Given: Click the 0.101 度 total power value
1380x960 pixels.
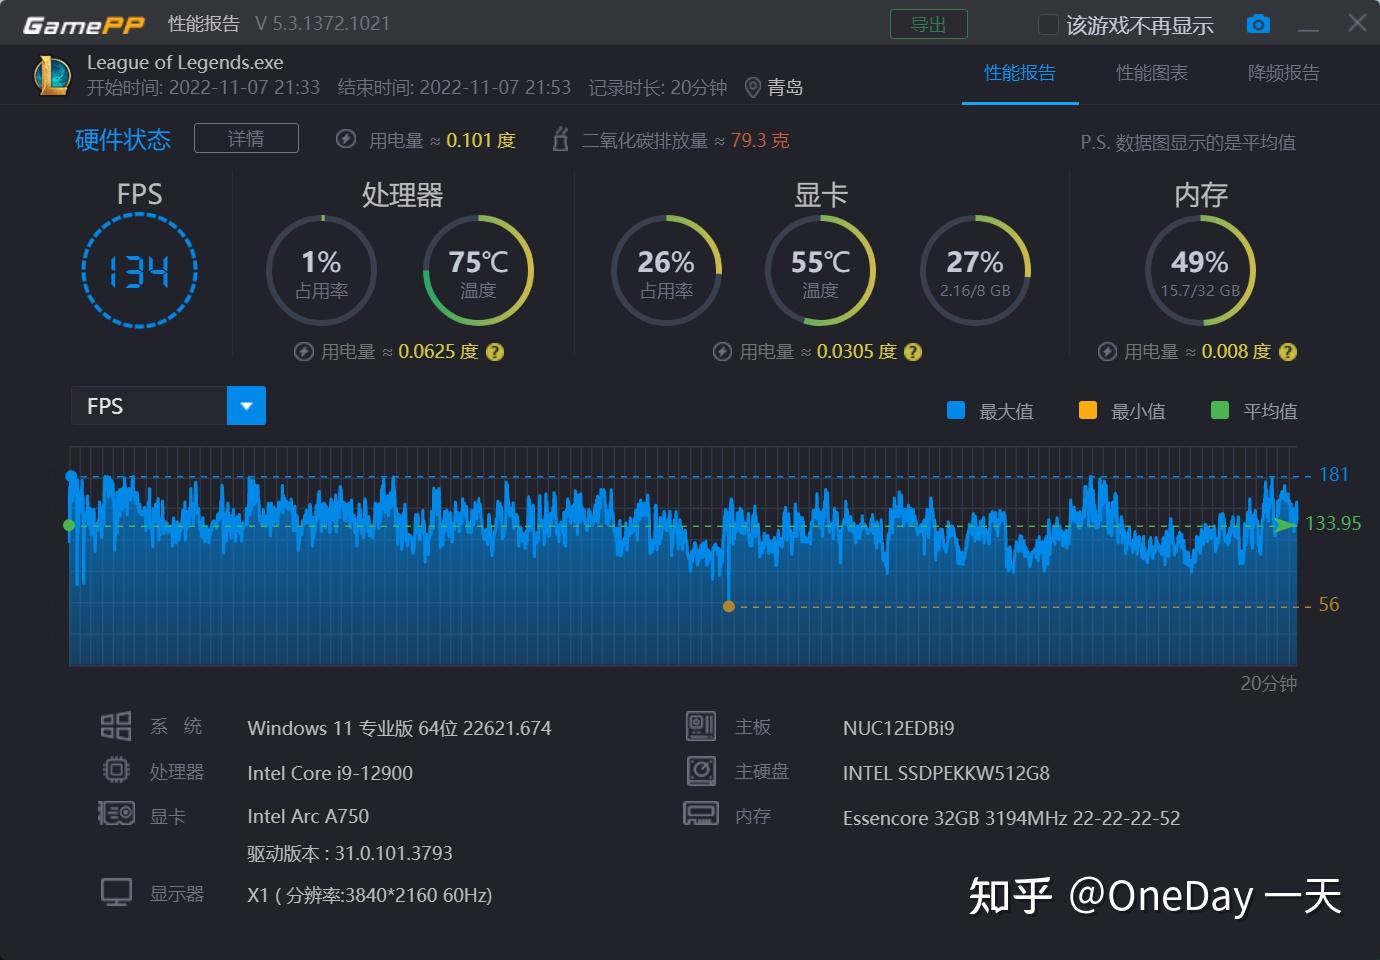Looking at the screenshot, I should [x=481, y=140].
